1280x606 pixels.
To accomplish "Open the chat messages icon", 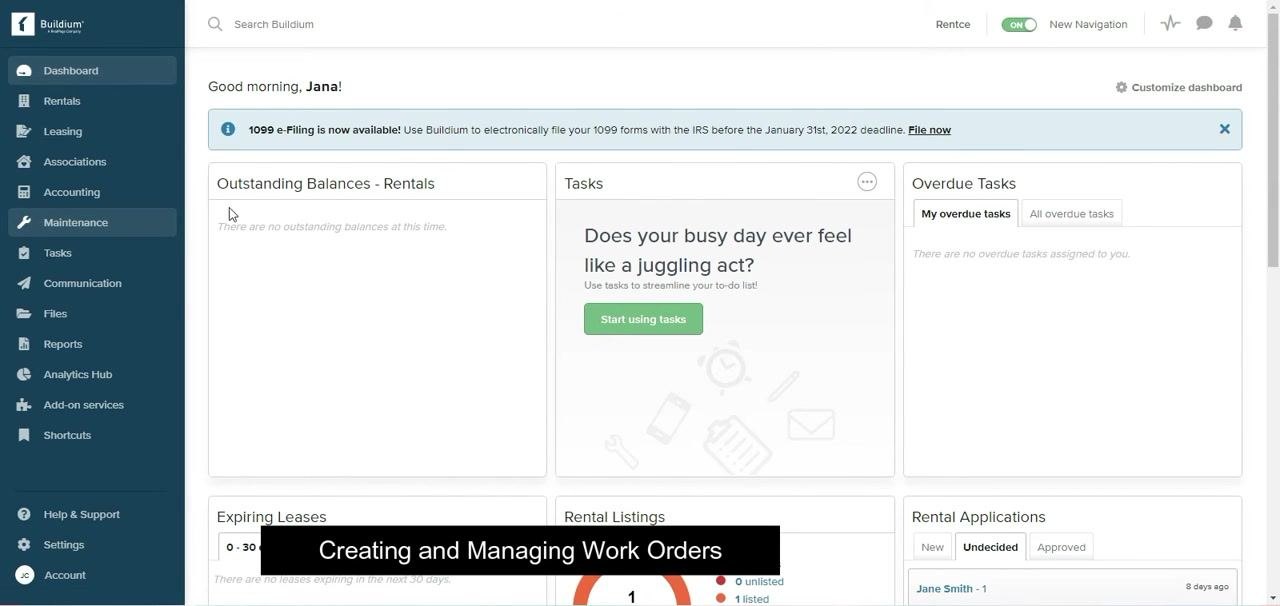I will (1204, 23).
